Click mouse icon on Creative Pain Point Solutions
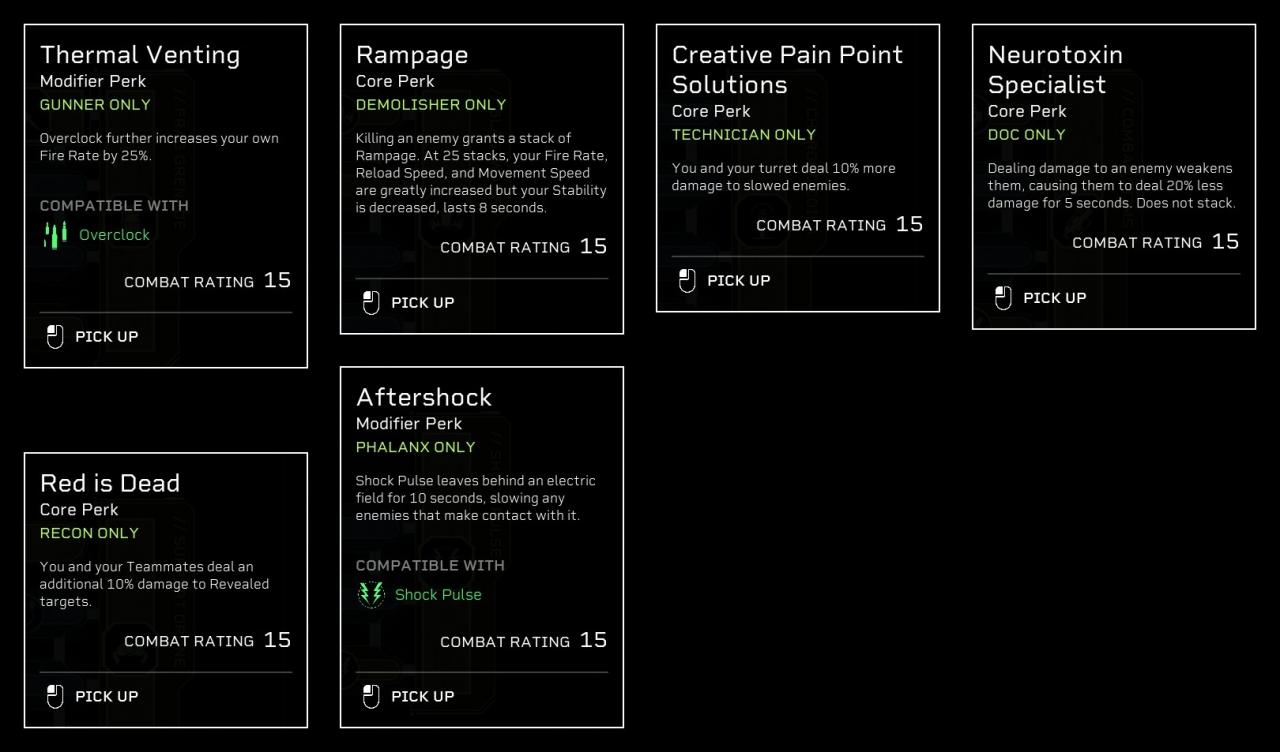 [687, 281]
